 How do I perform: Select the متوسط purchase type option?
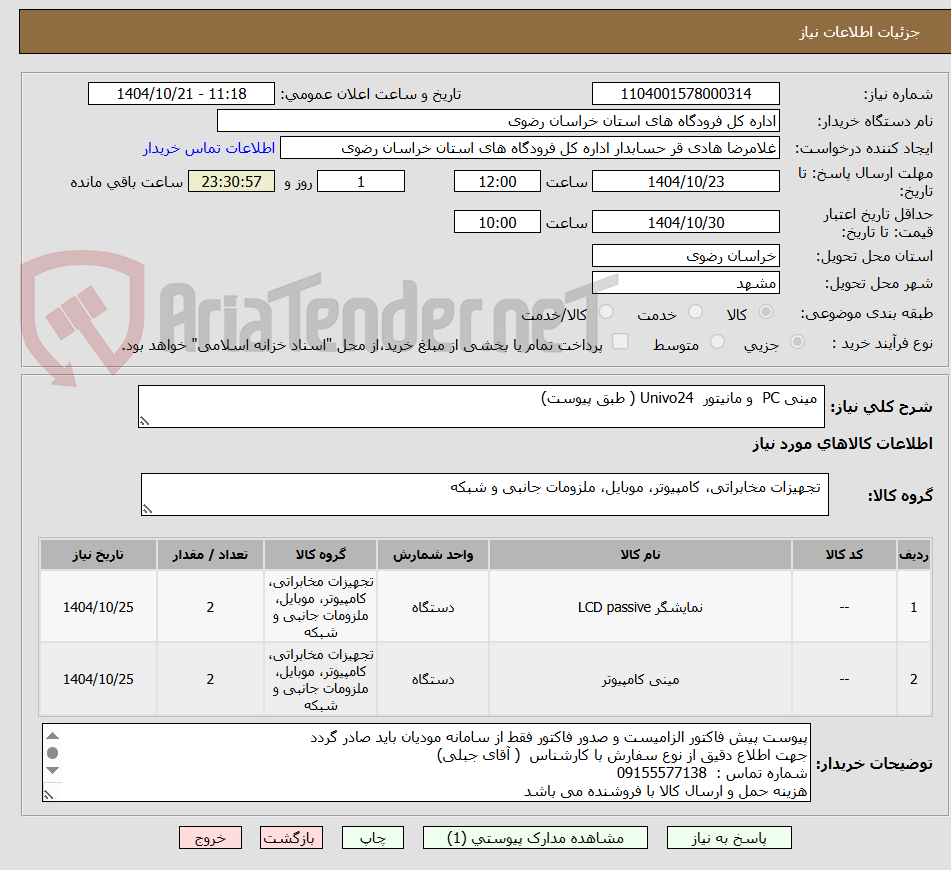pos(718,341)
